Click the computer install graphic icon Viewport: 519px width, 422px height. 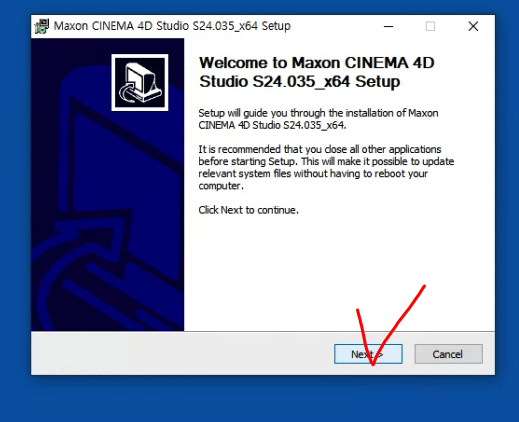point(140,83)
